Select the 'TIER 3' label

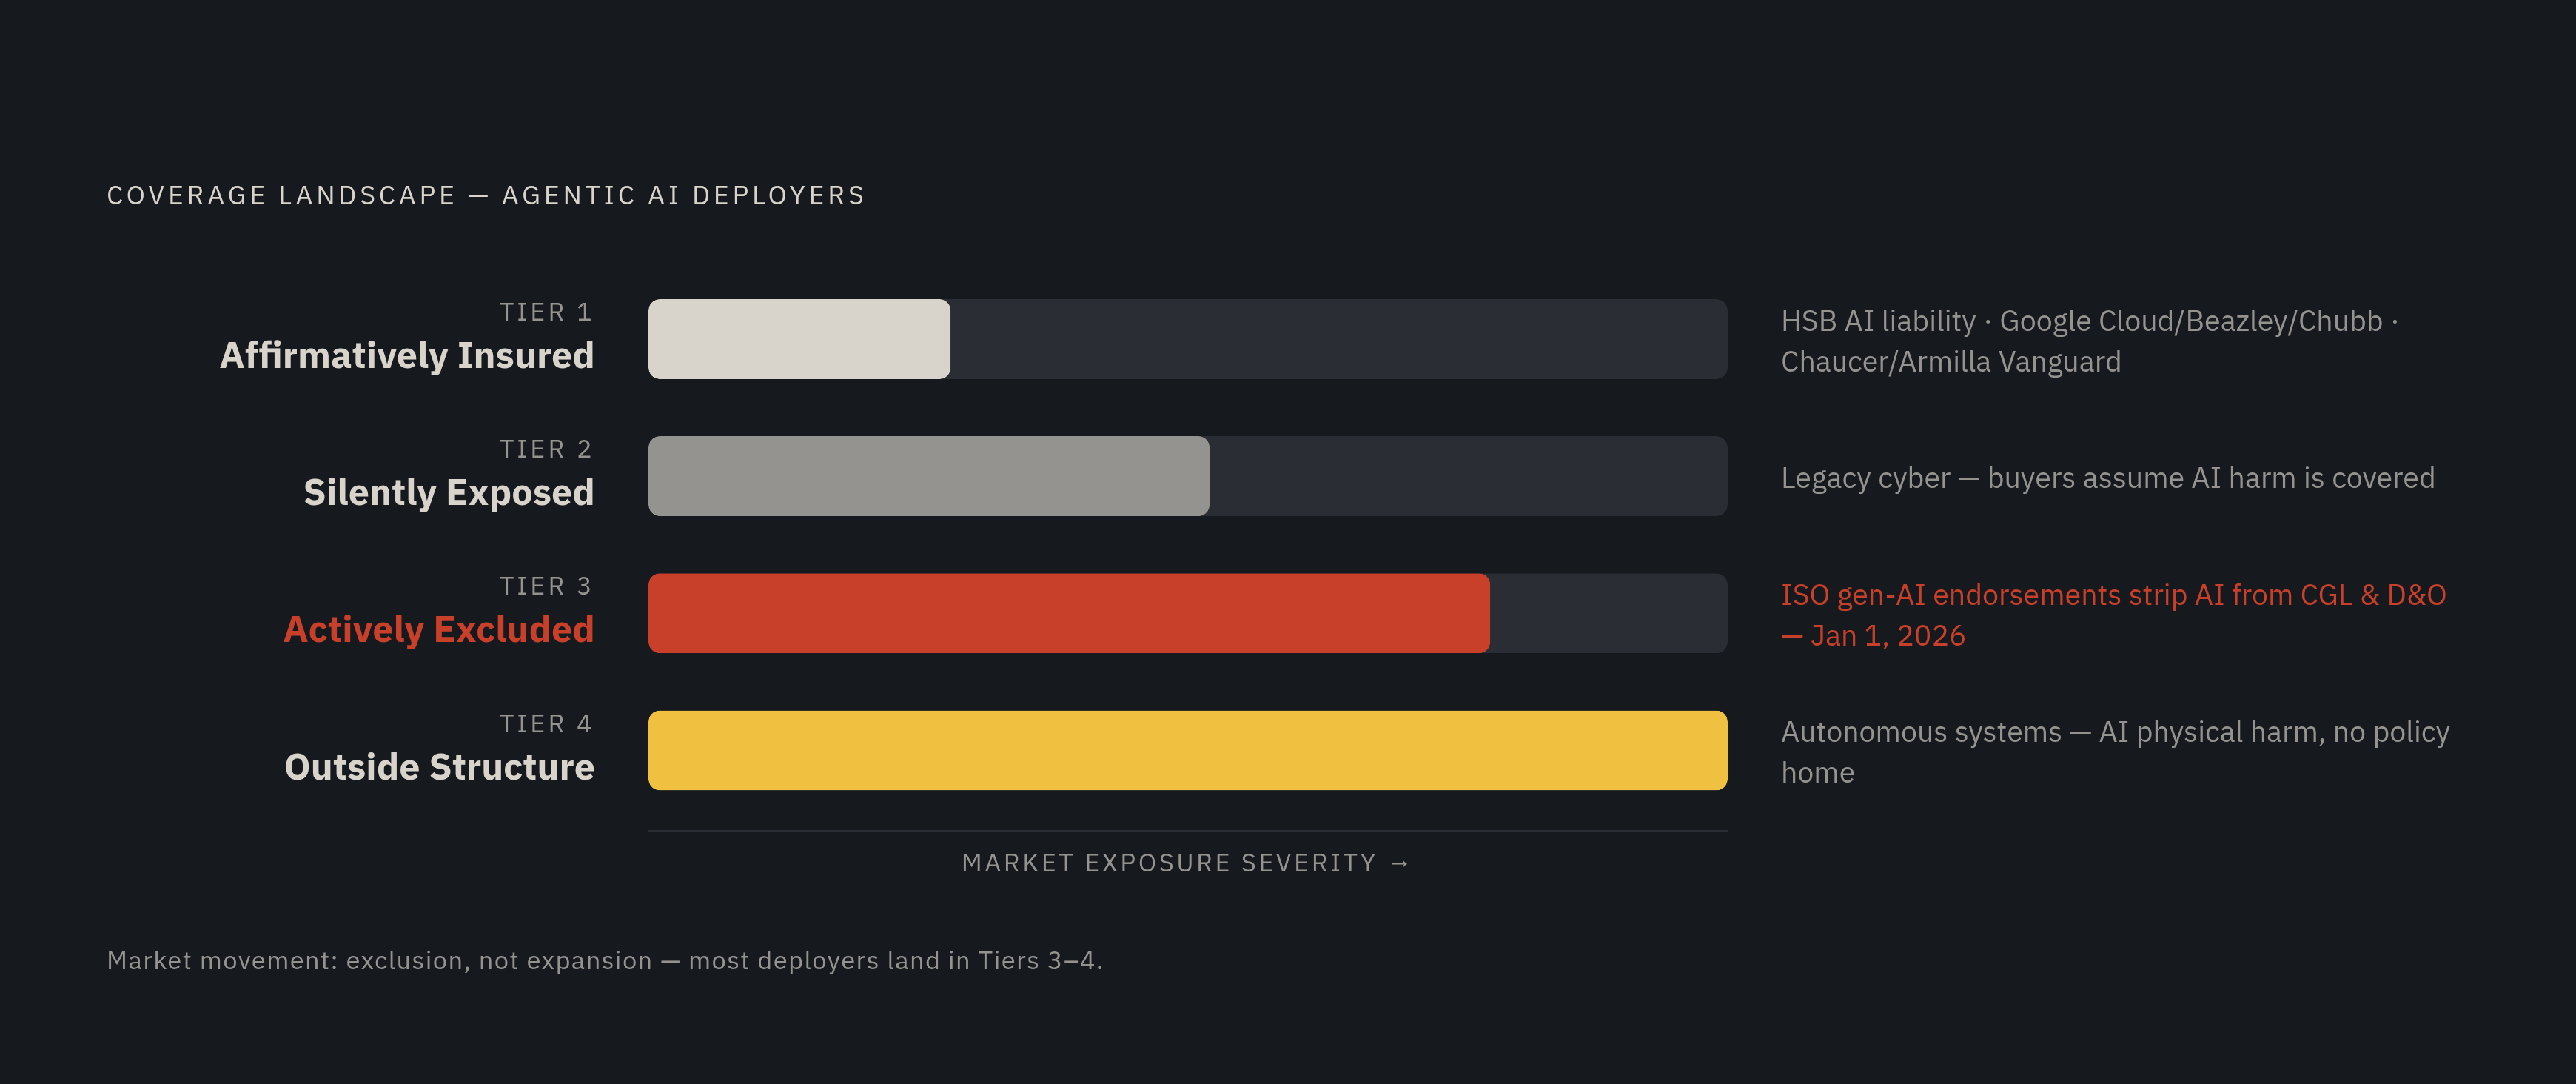pos(546,586)
